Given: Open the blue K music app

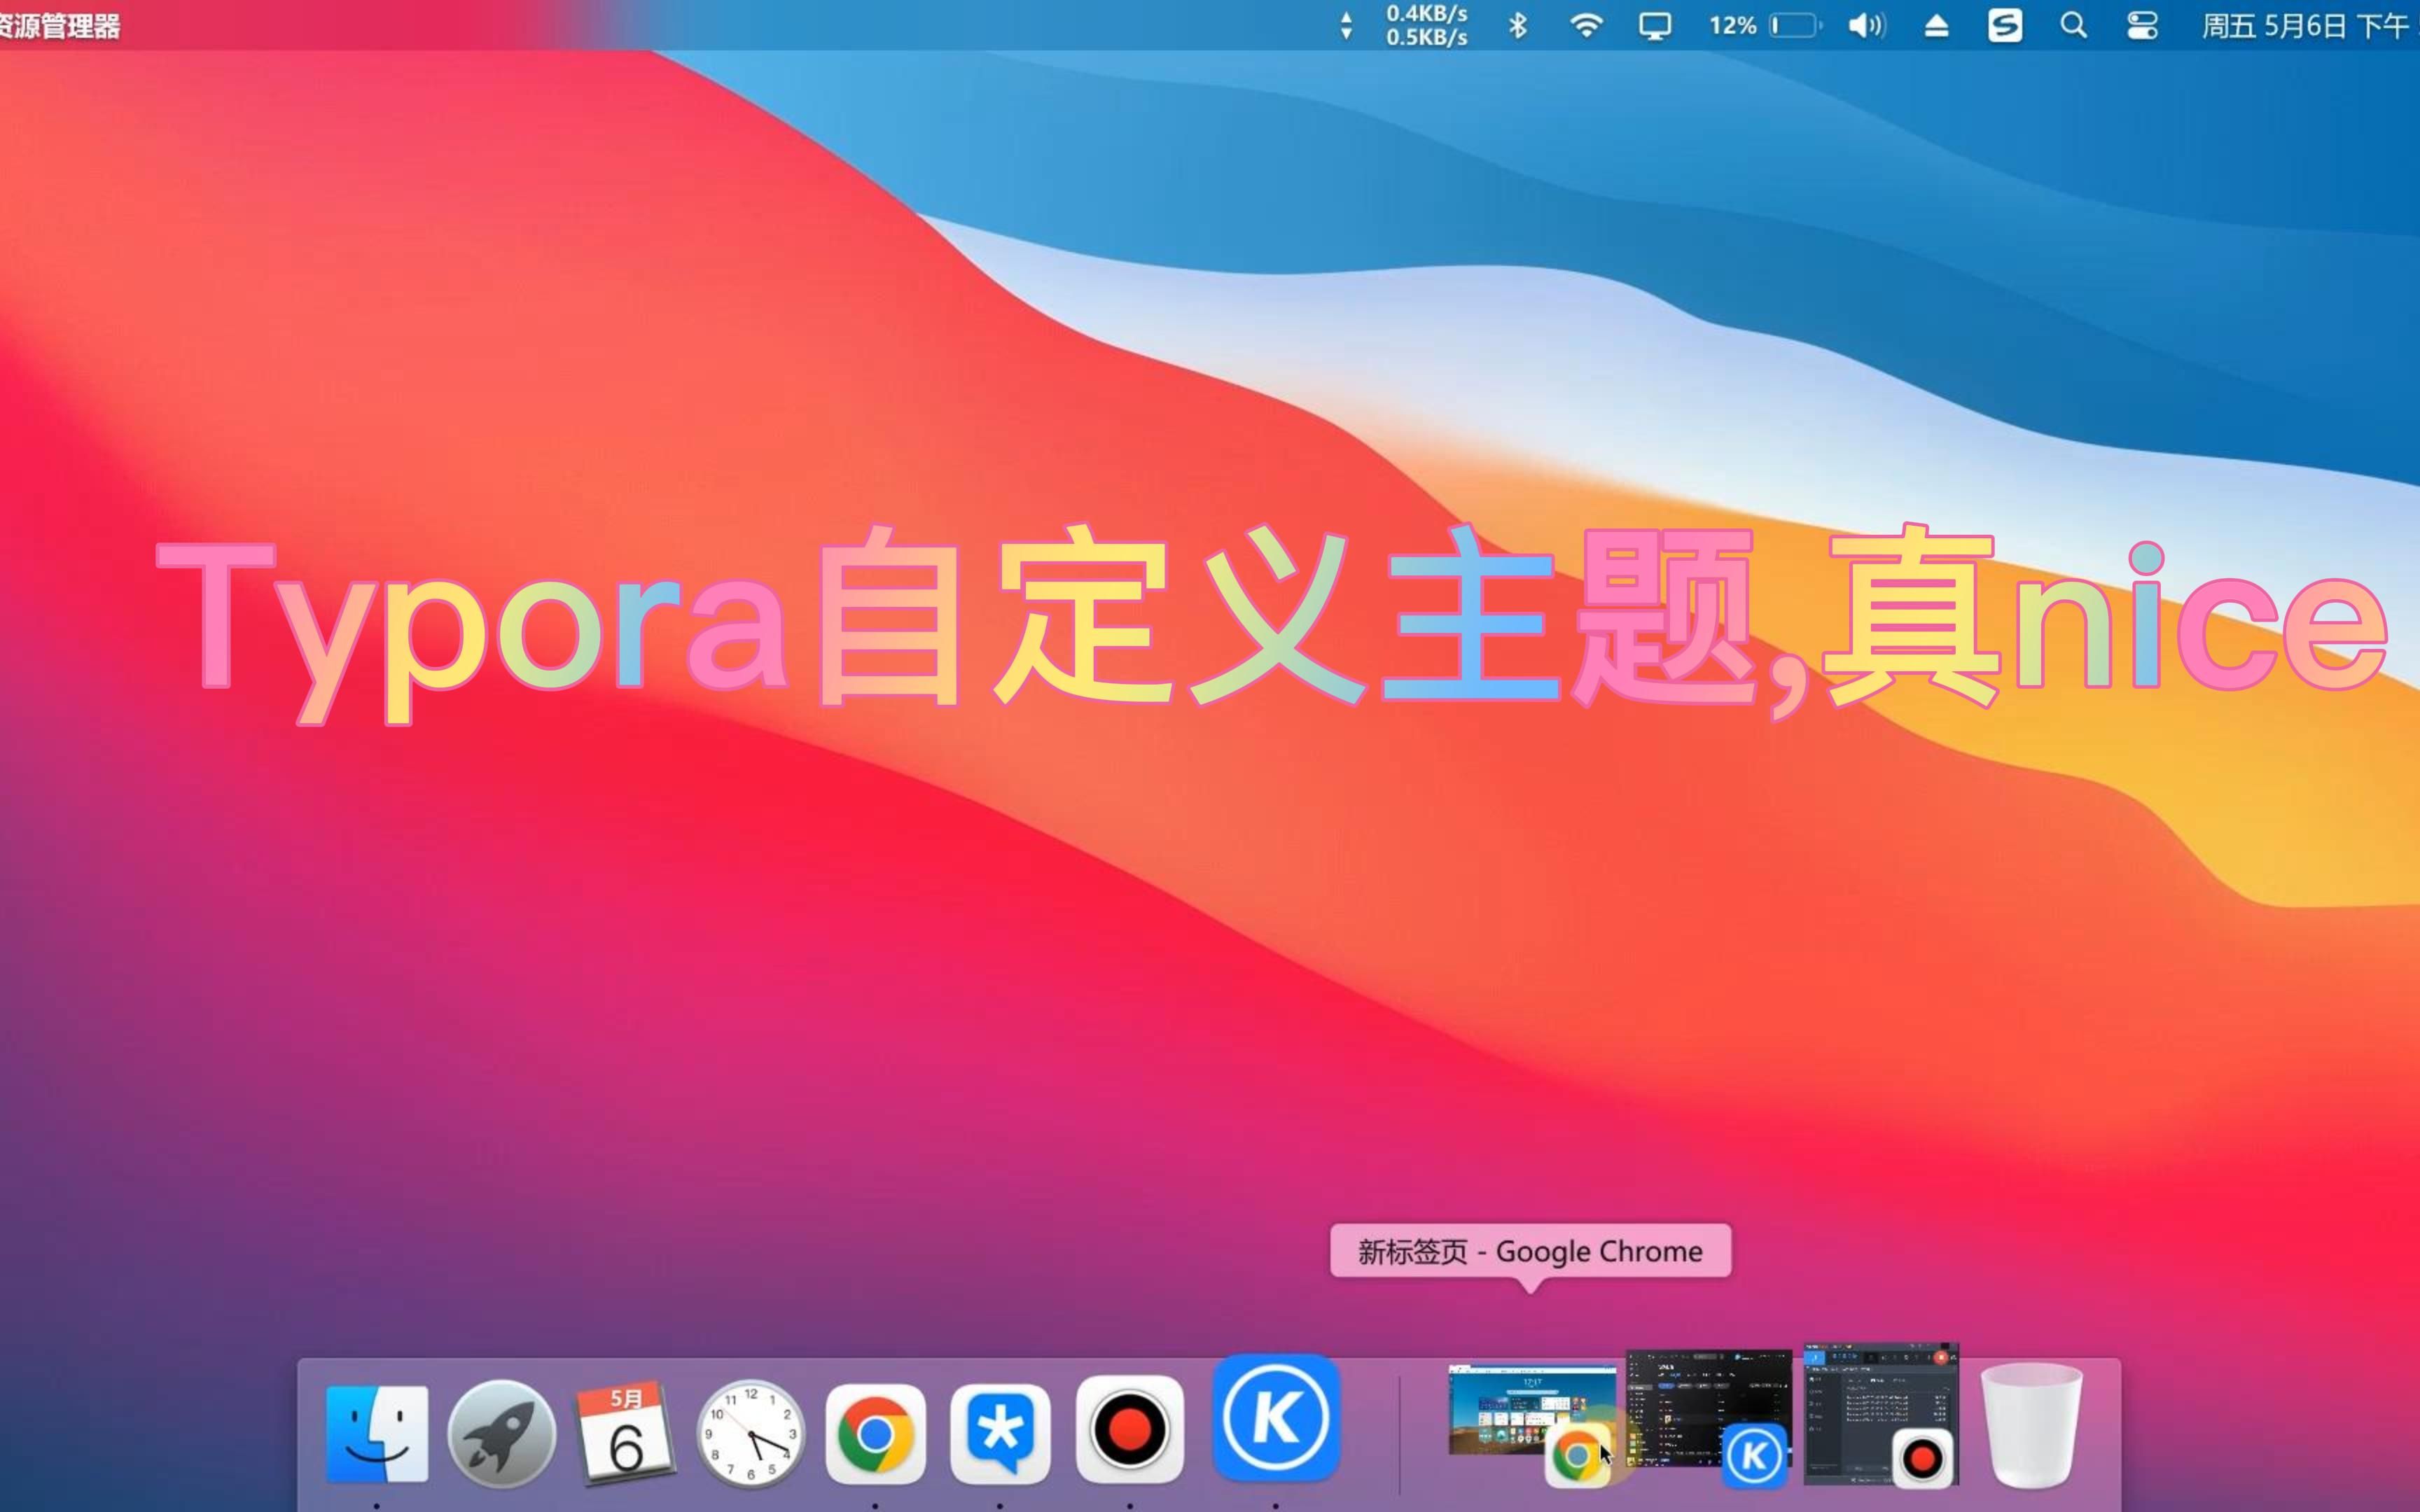Looking at the screenshot, I should [x=1276, y=1418].
